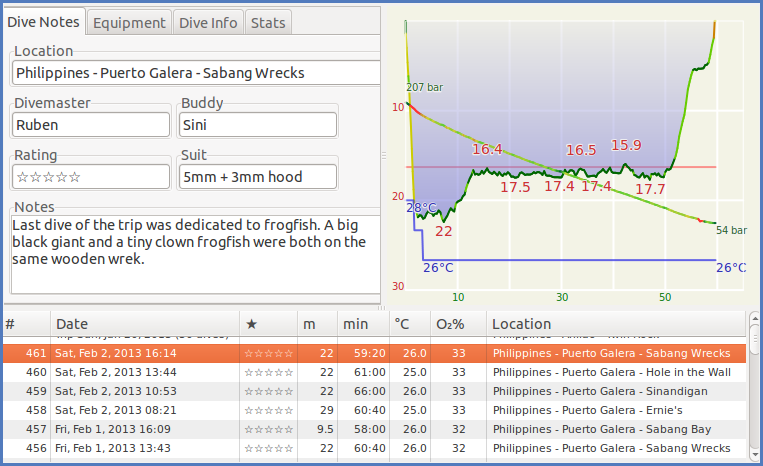Screen dimensions: 763x466
Task: Click the Location text field
Action: (x=196, y=73)
